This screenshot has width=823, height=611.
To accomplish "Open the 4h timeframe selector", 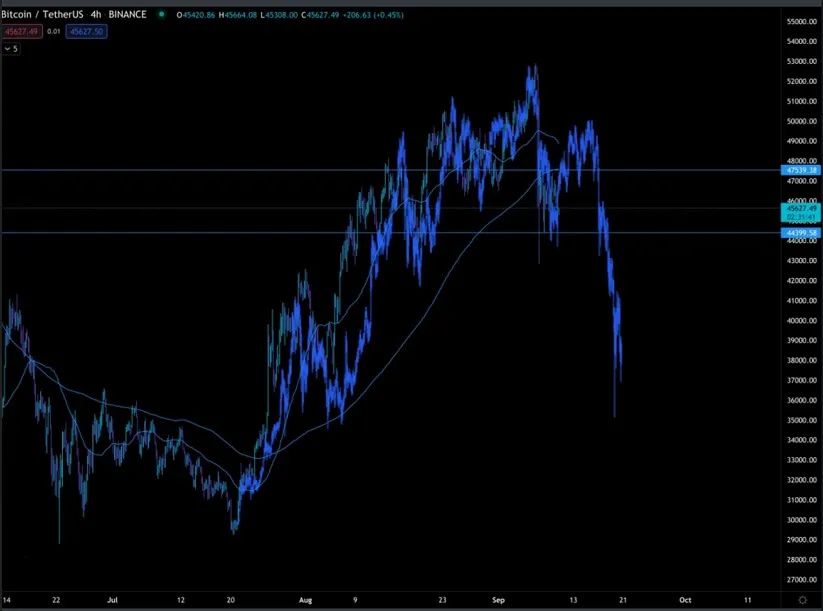I will [93, 14].
